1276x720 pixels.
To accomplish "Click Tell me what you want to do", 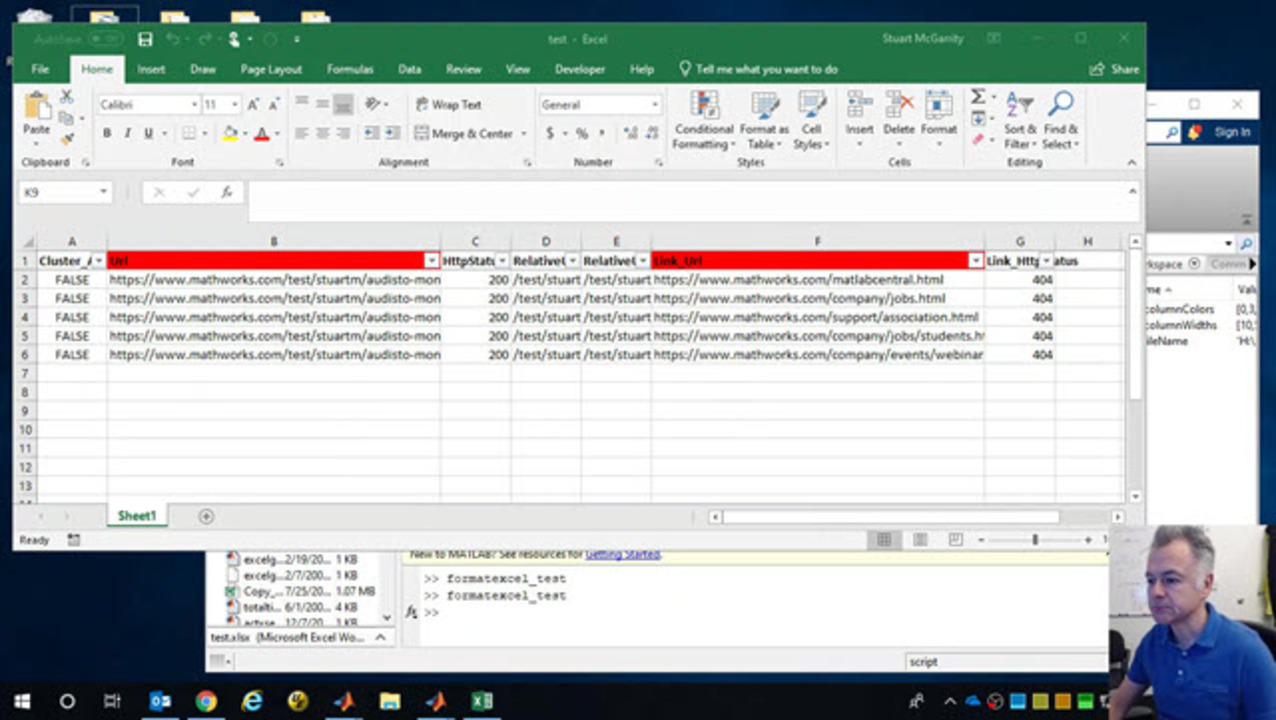I will (x=758, y=69).
